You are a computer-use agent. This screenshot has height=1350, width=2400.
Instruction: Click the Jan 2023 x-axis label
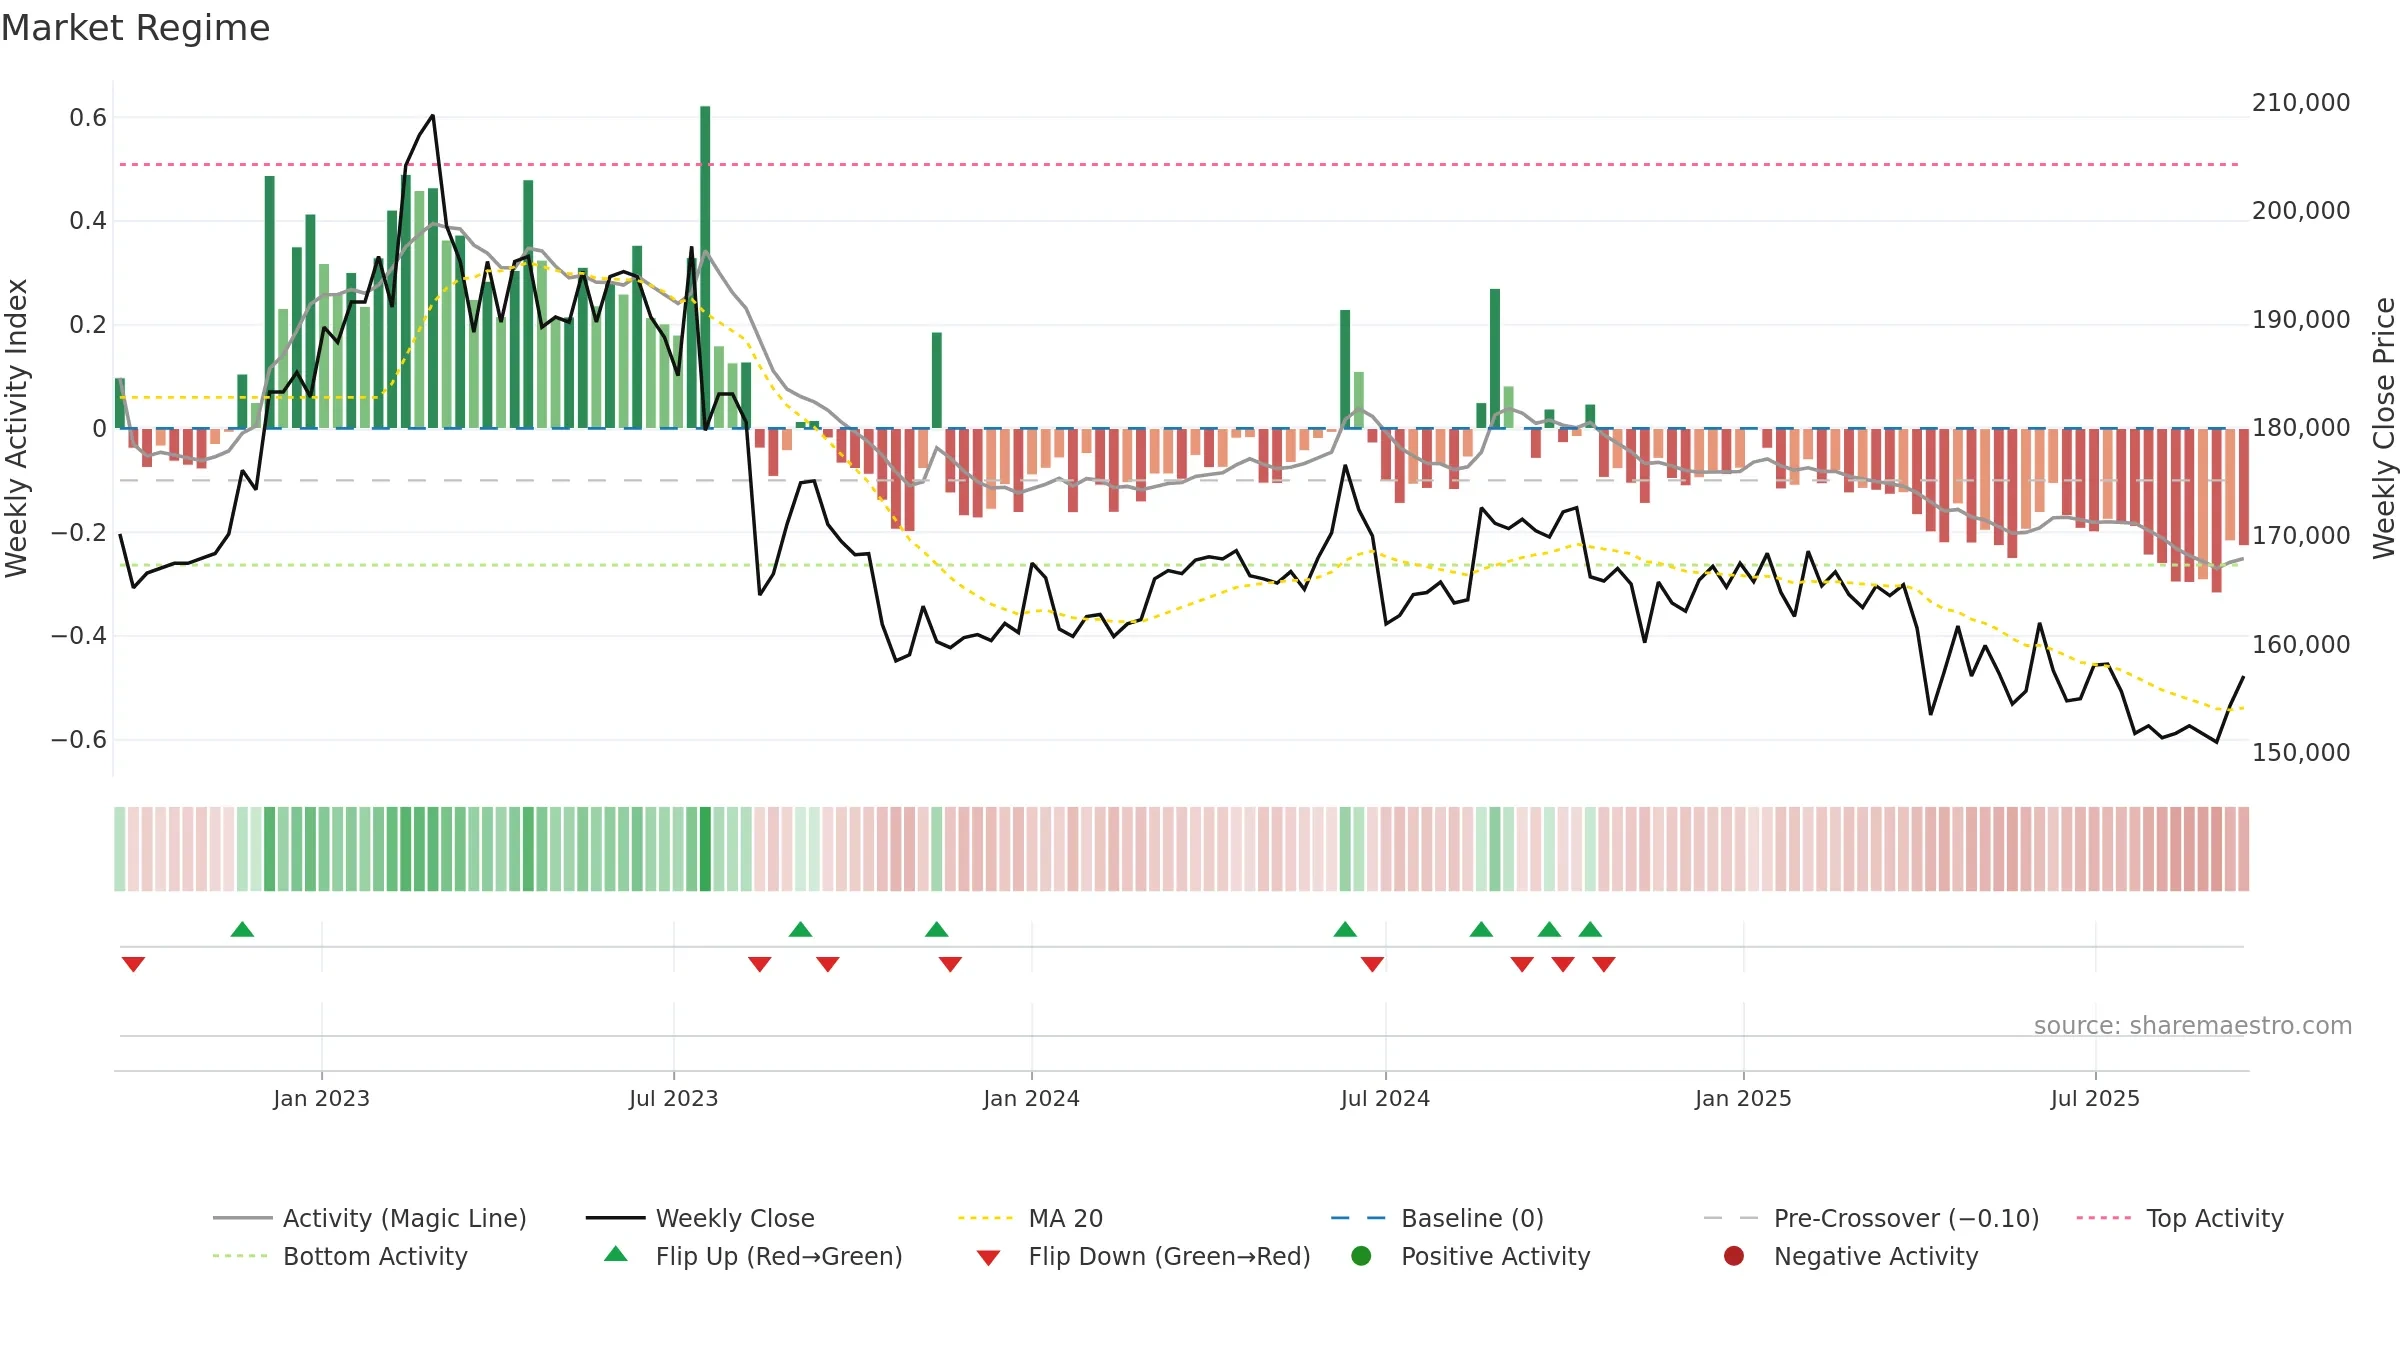(x=321, y=1099)
